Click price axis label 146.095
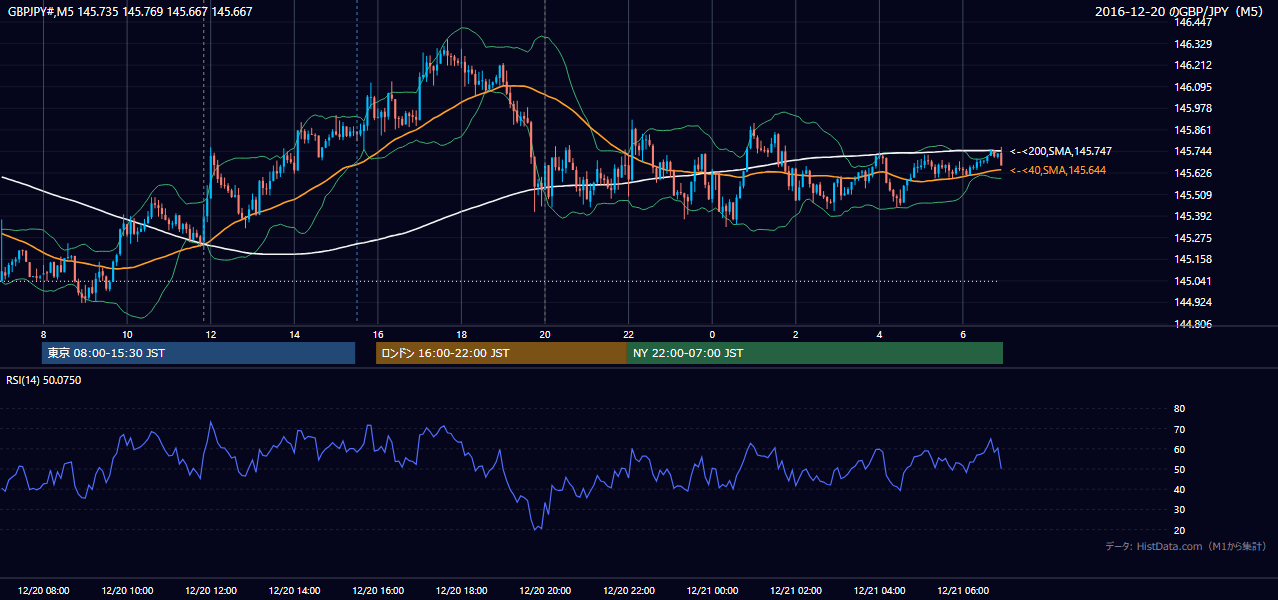Screen dimensions: 1278x600 (x=1193, y=87)
